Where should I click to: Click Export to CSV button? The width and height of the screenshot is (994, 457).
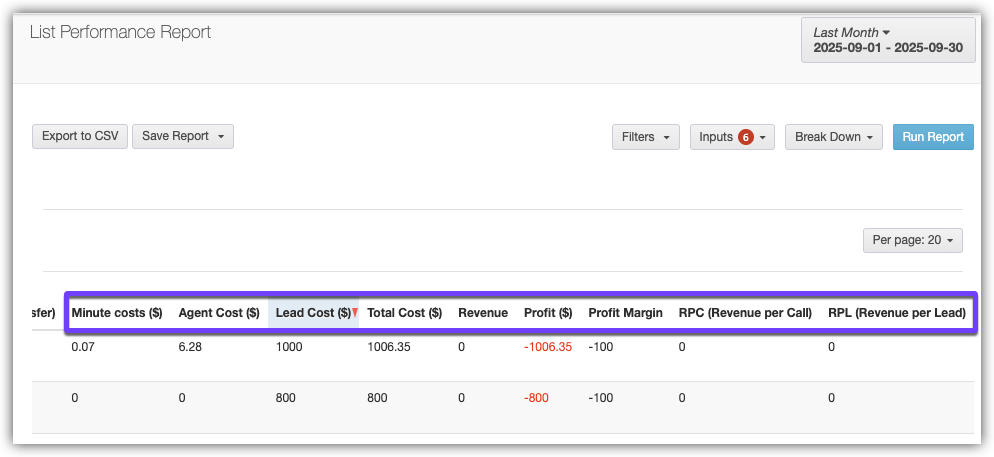80,136
